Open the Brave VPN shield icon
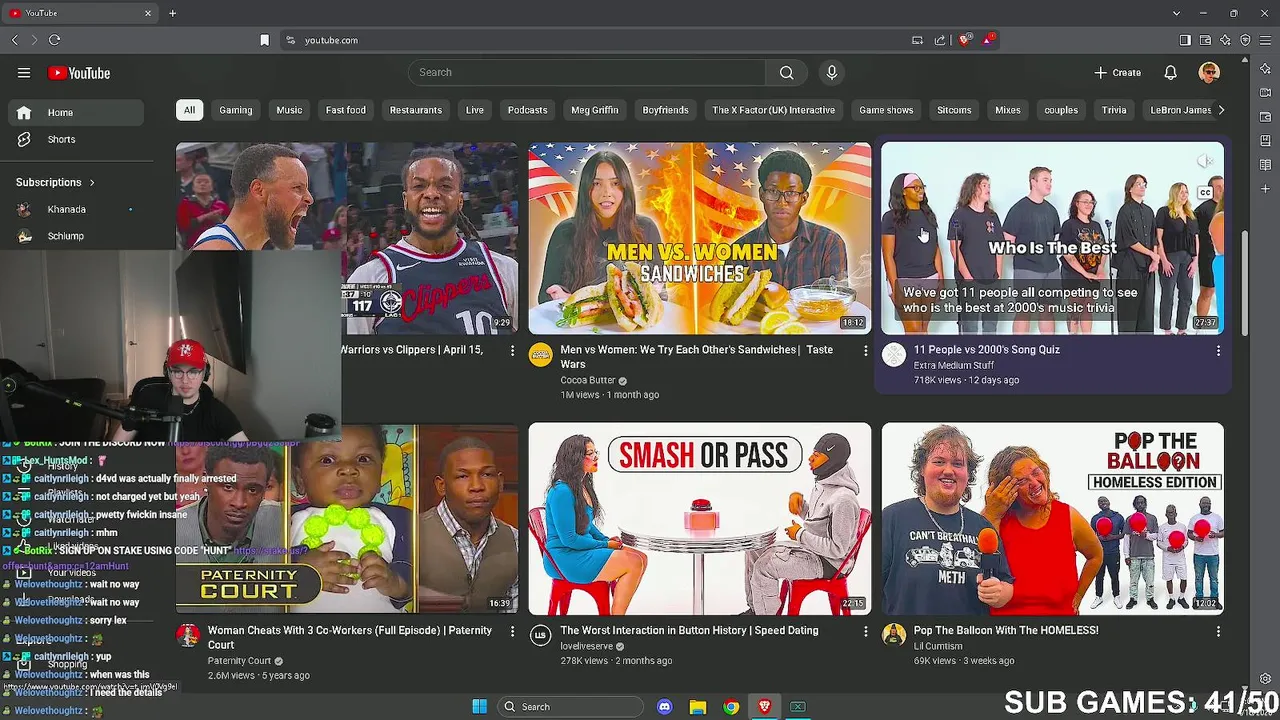Screen dimensions: 1280x720 coord(1245,40)
